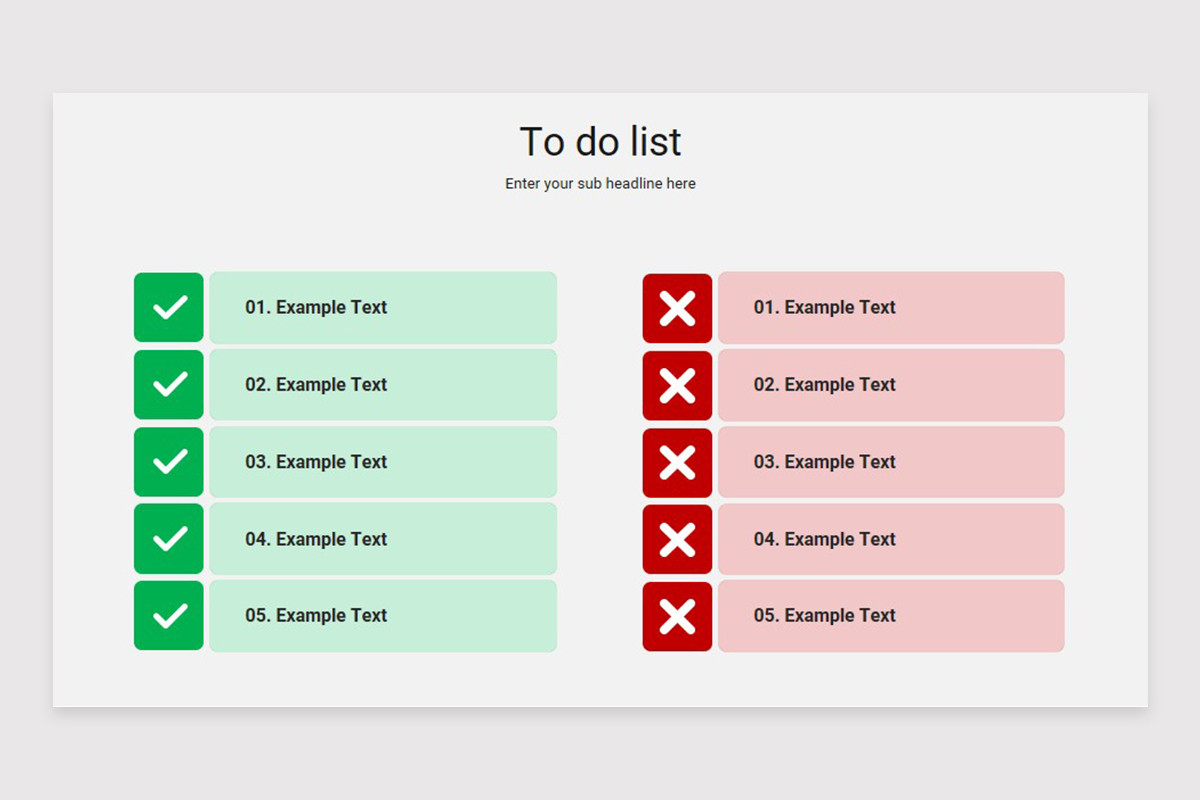Expand the green '05. Example Text' row

click(x=383, y=616)
